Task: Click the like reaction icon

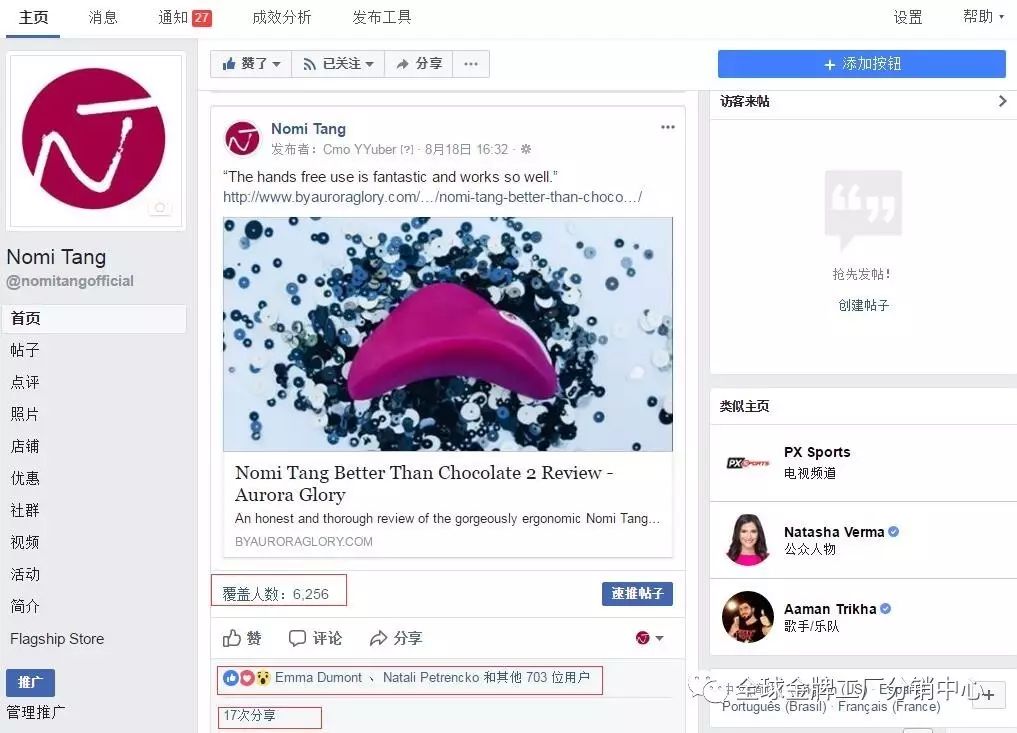Action: [230, 678]
